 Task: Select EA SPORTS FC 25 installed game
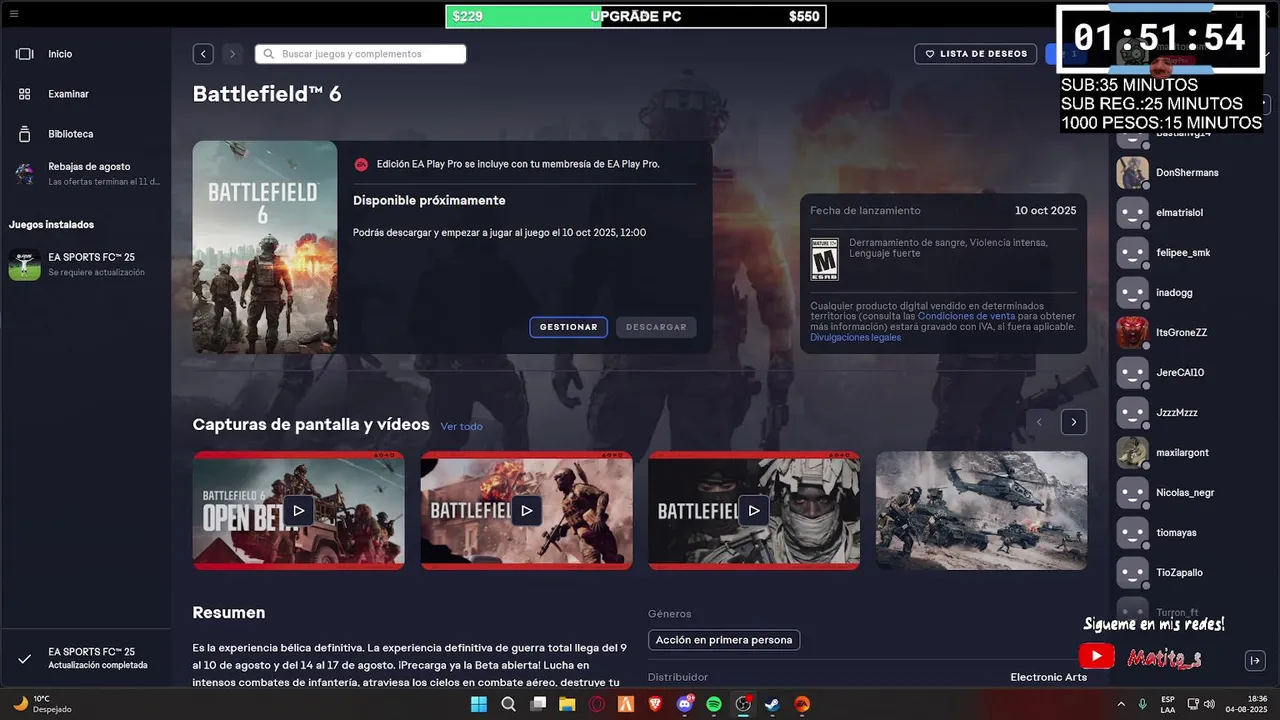88,265
